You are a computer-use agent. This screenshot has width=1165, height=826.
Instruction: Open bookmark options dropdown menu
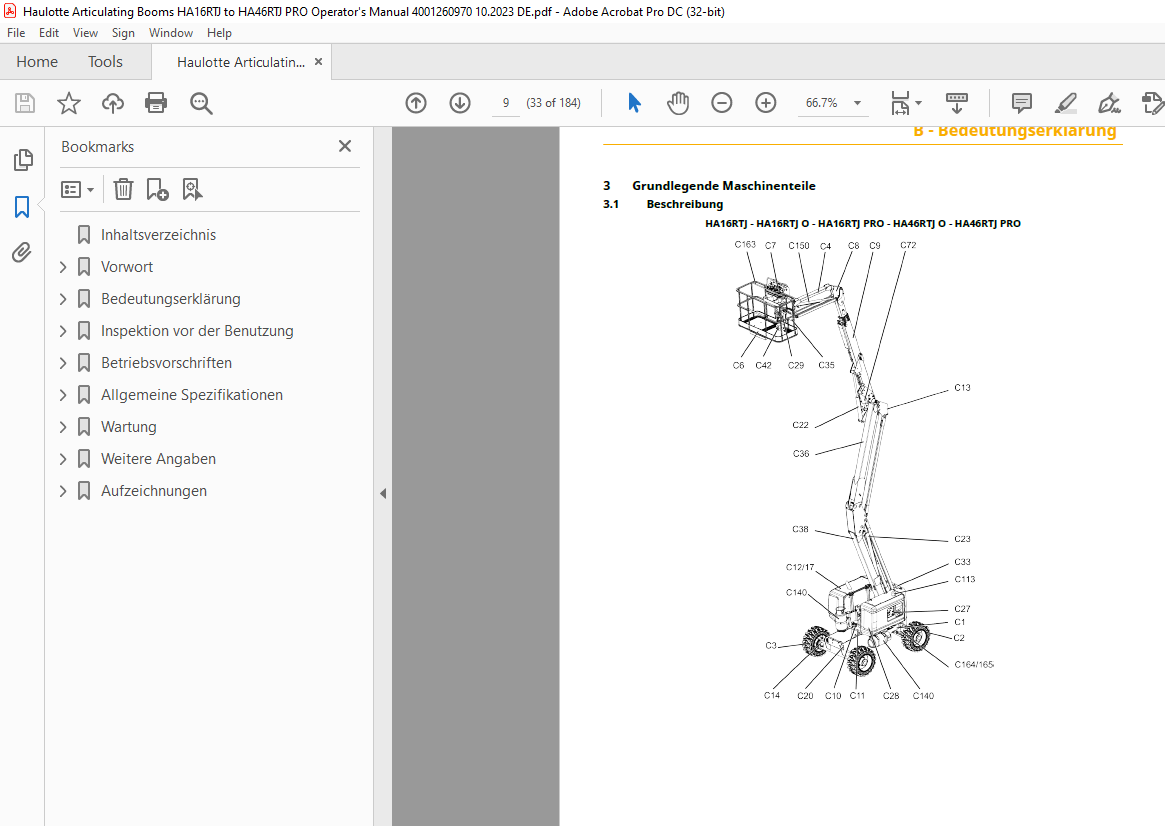(x=77, y=189)
